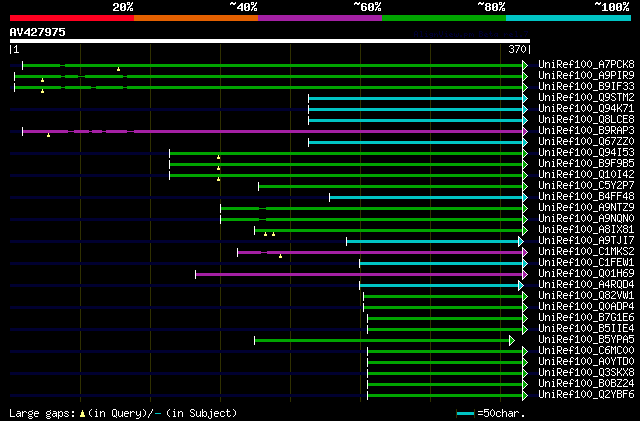
Task: Open the UniRef100_Q67ZZ0 hit label
Action: pyautogui.click(x=586, y=142)
